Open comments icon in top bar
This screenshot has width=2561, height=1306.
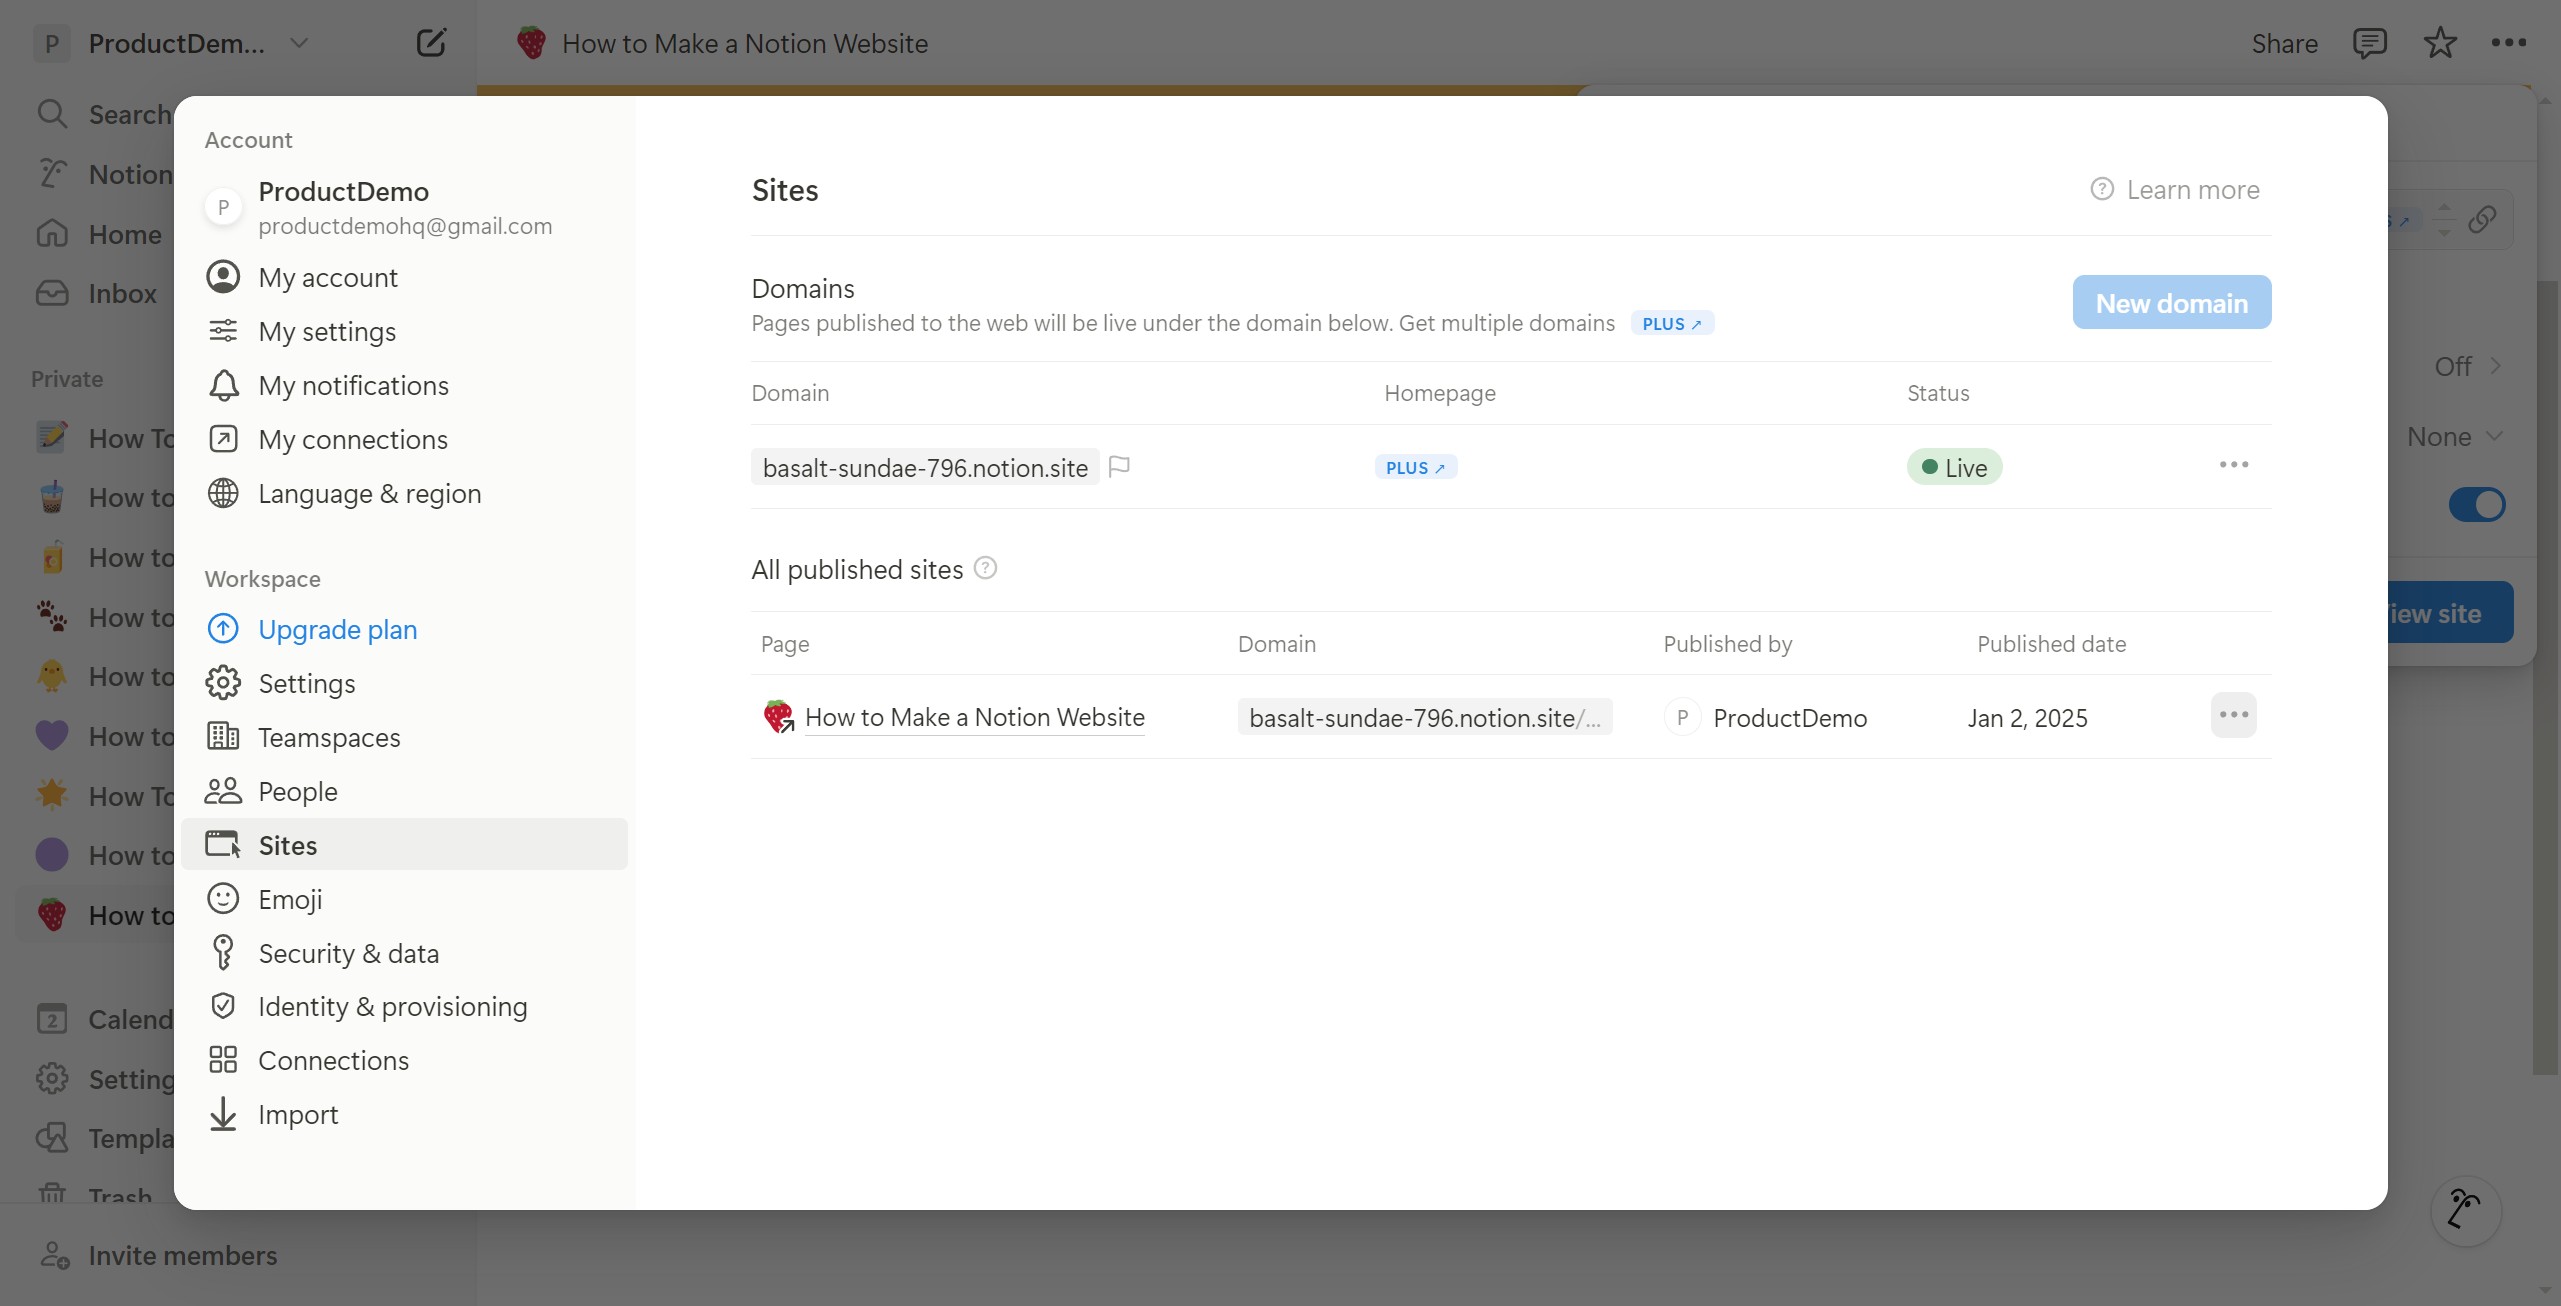(x=2369, y=43)
